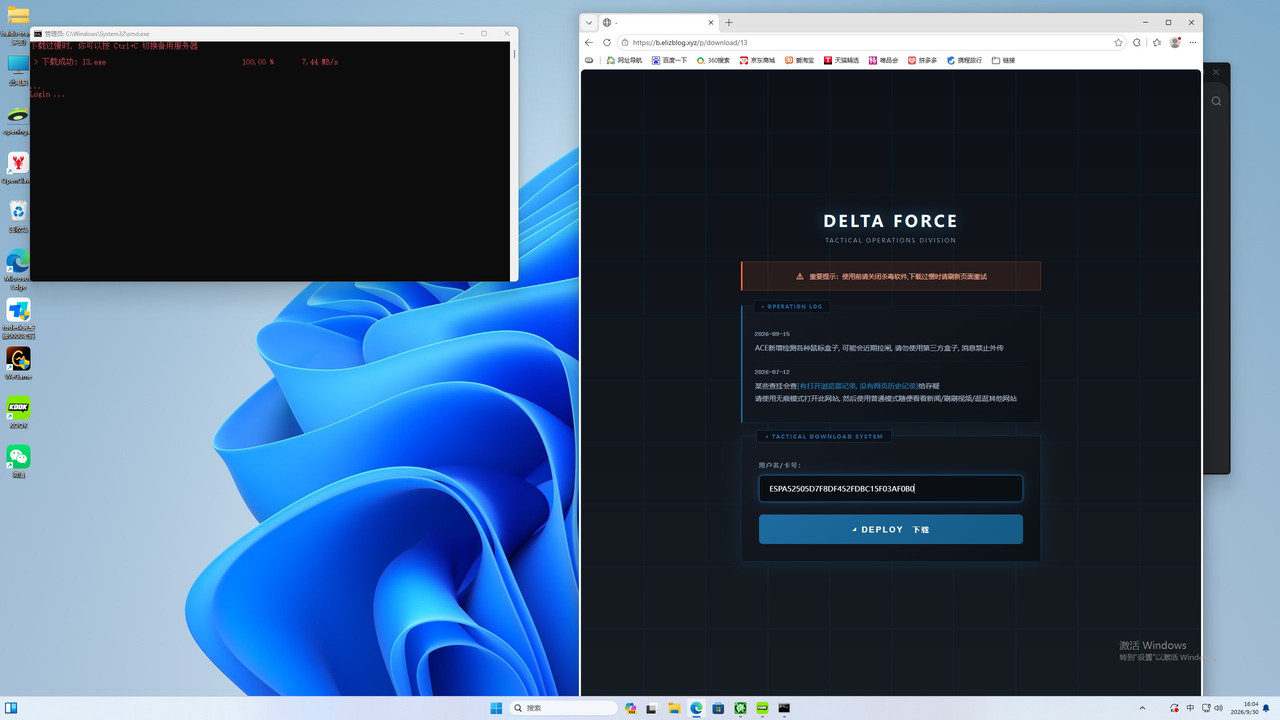Viewport: 1280px width, 720px height.
Task: Click the 用户名/卡号 input field
Action: 890,488
